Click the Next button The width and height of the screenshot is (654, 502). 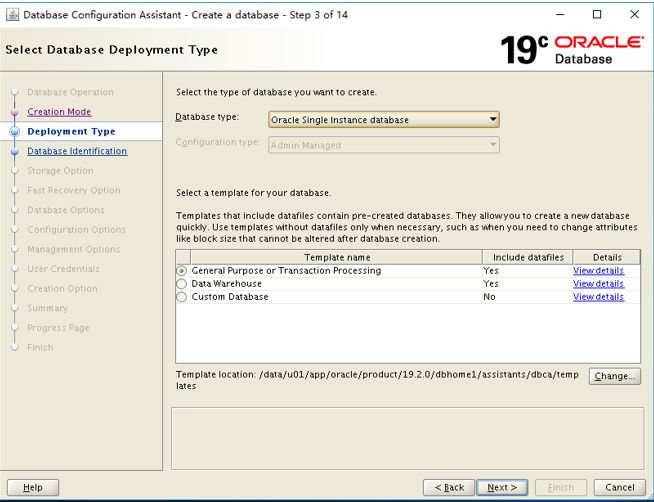[x=502, y=487]
